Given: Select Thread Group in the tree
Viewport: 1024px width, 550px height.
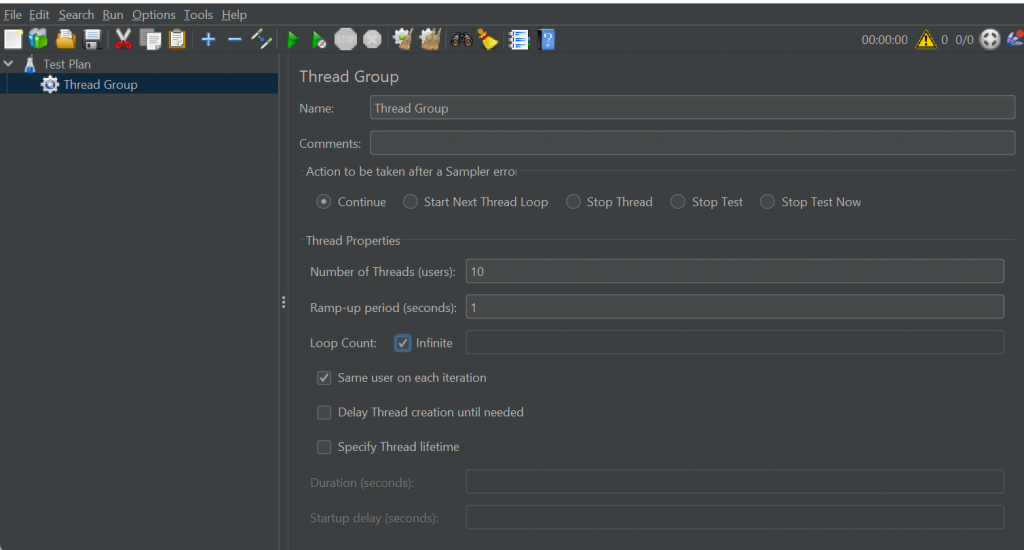Looking at the screenshot, I should 100,85.
